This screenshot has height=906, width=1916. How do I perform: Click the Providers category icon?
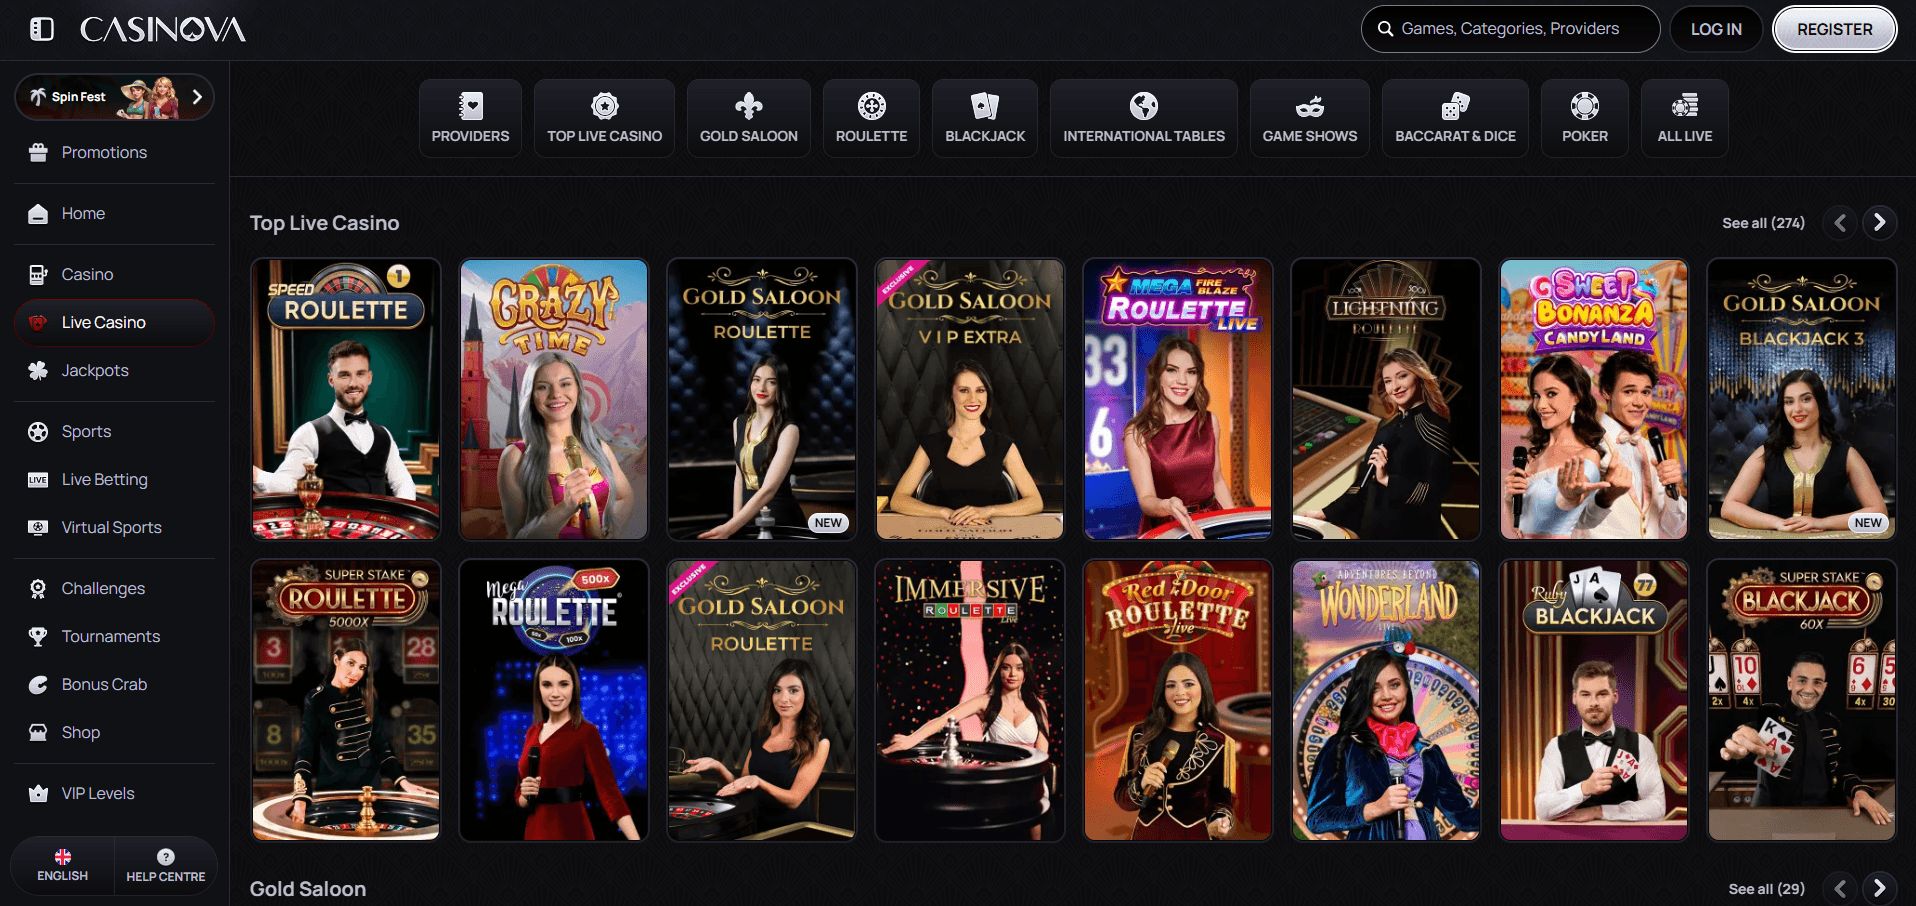[470, 105]
